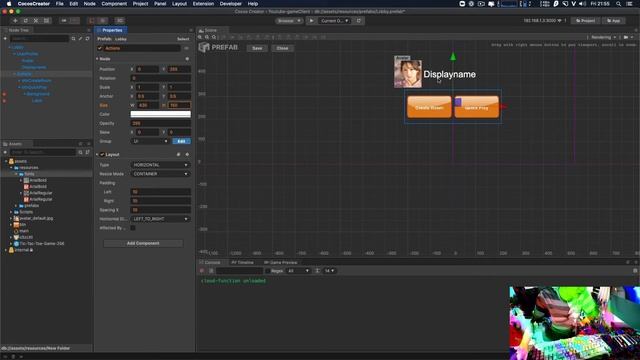The image size is (640, 360).
Task: Click the Close prefab button
Action: 282,48
